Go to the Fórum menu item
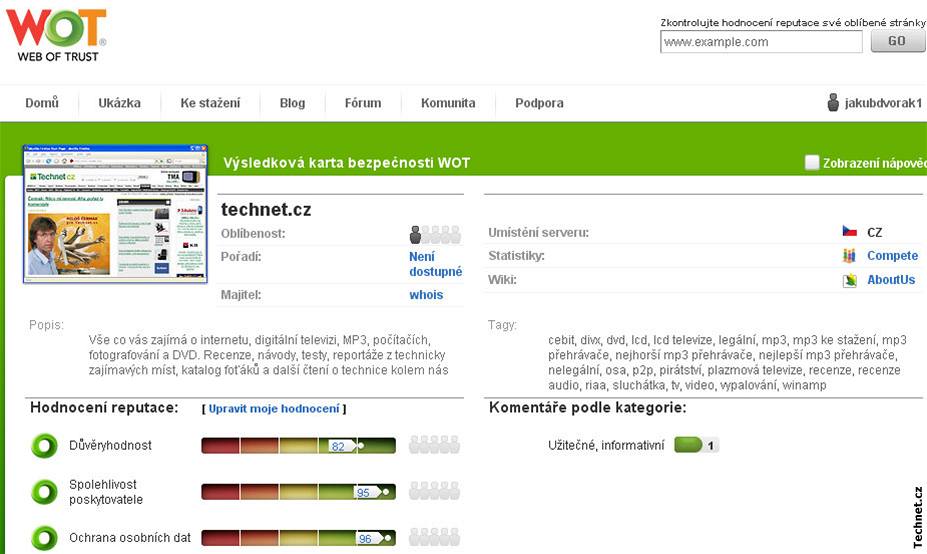This screenshot has height=554, width=927. [x=363, y=103]
